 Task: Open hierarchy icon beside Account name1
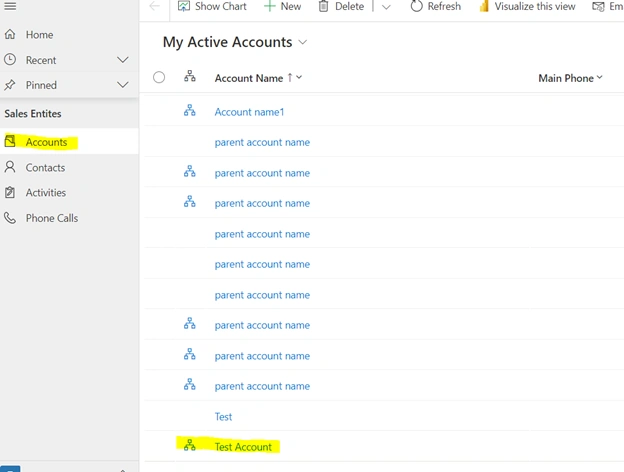[x=190, y=111]
